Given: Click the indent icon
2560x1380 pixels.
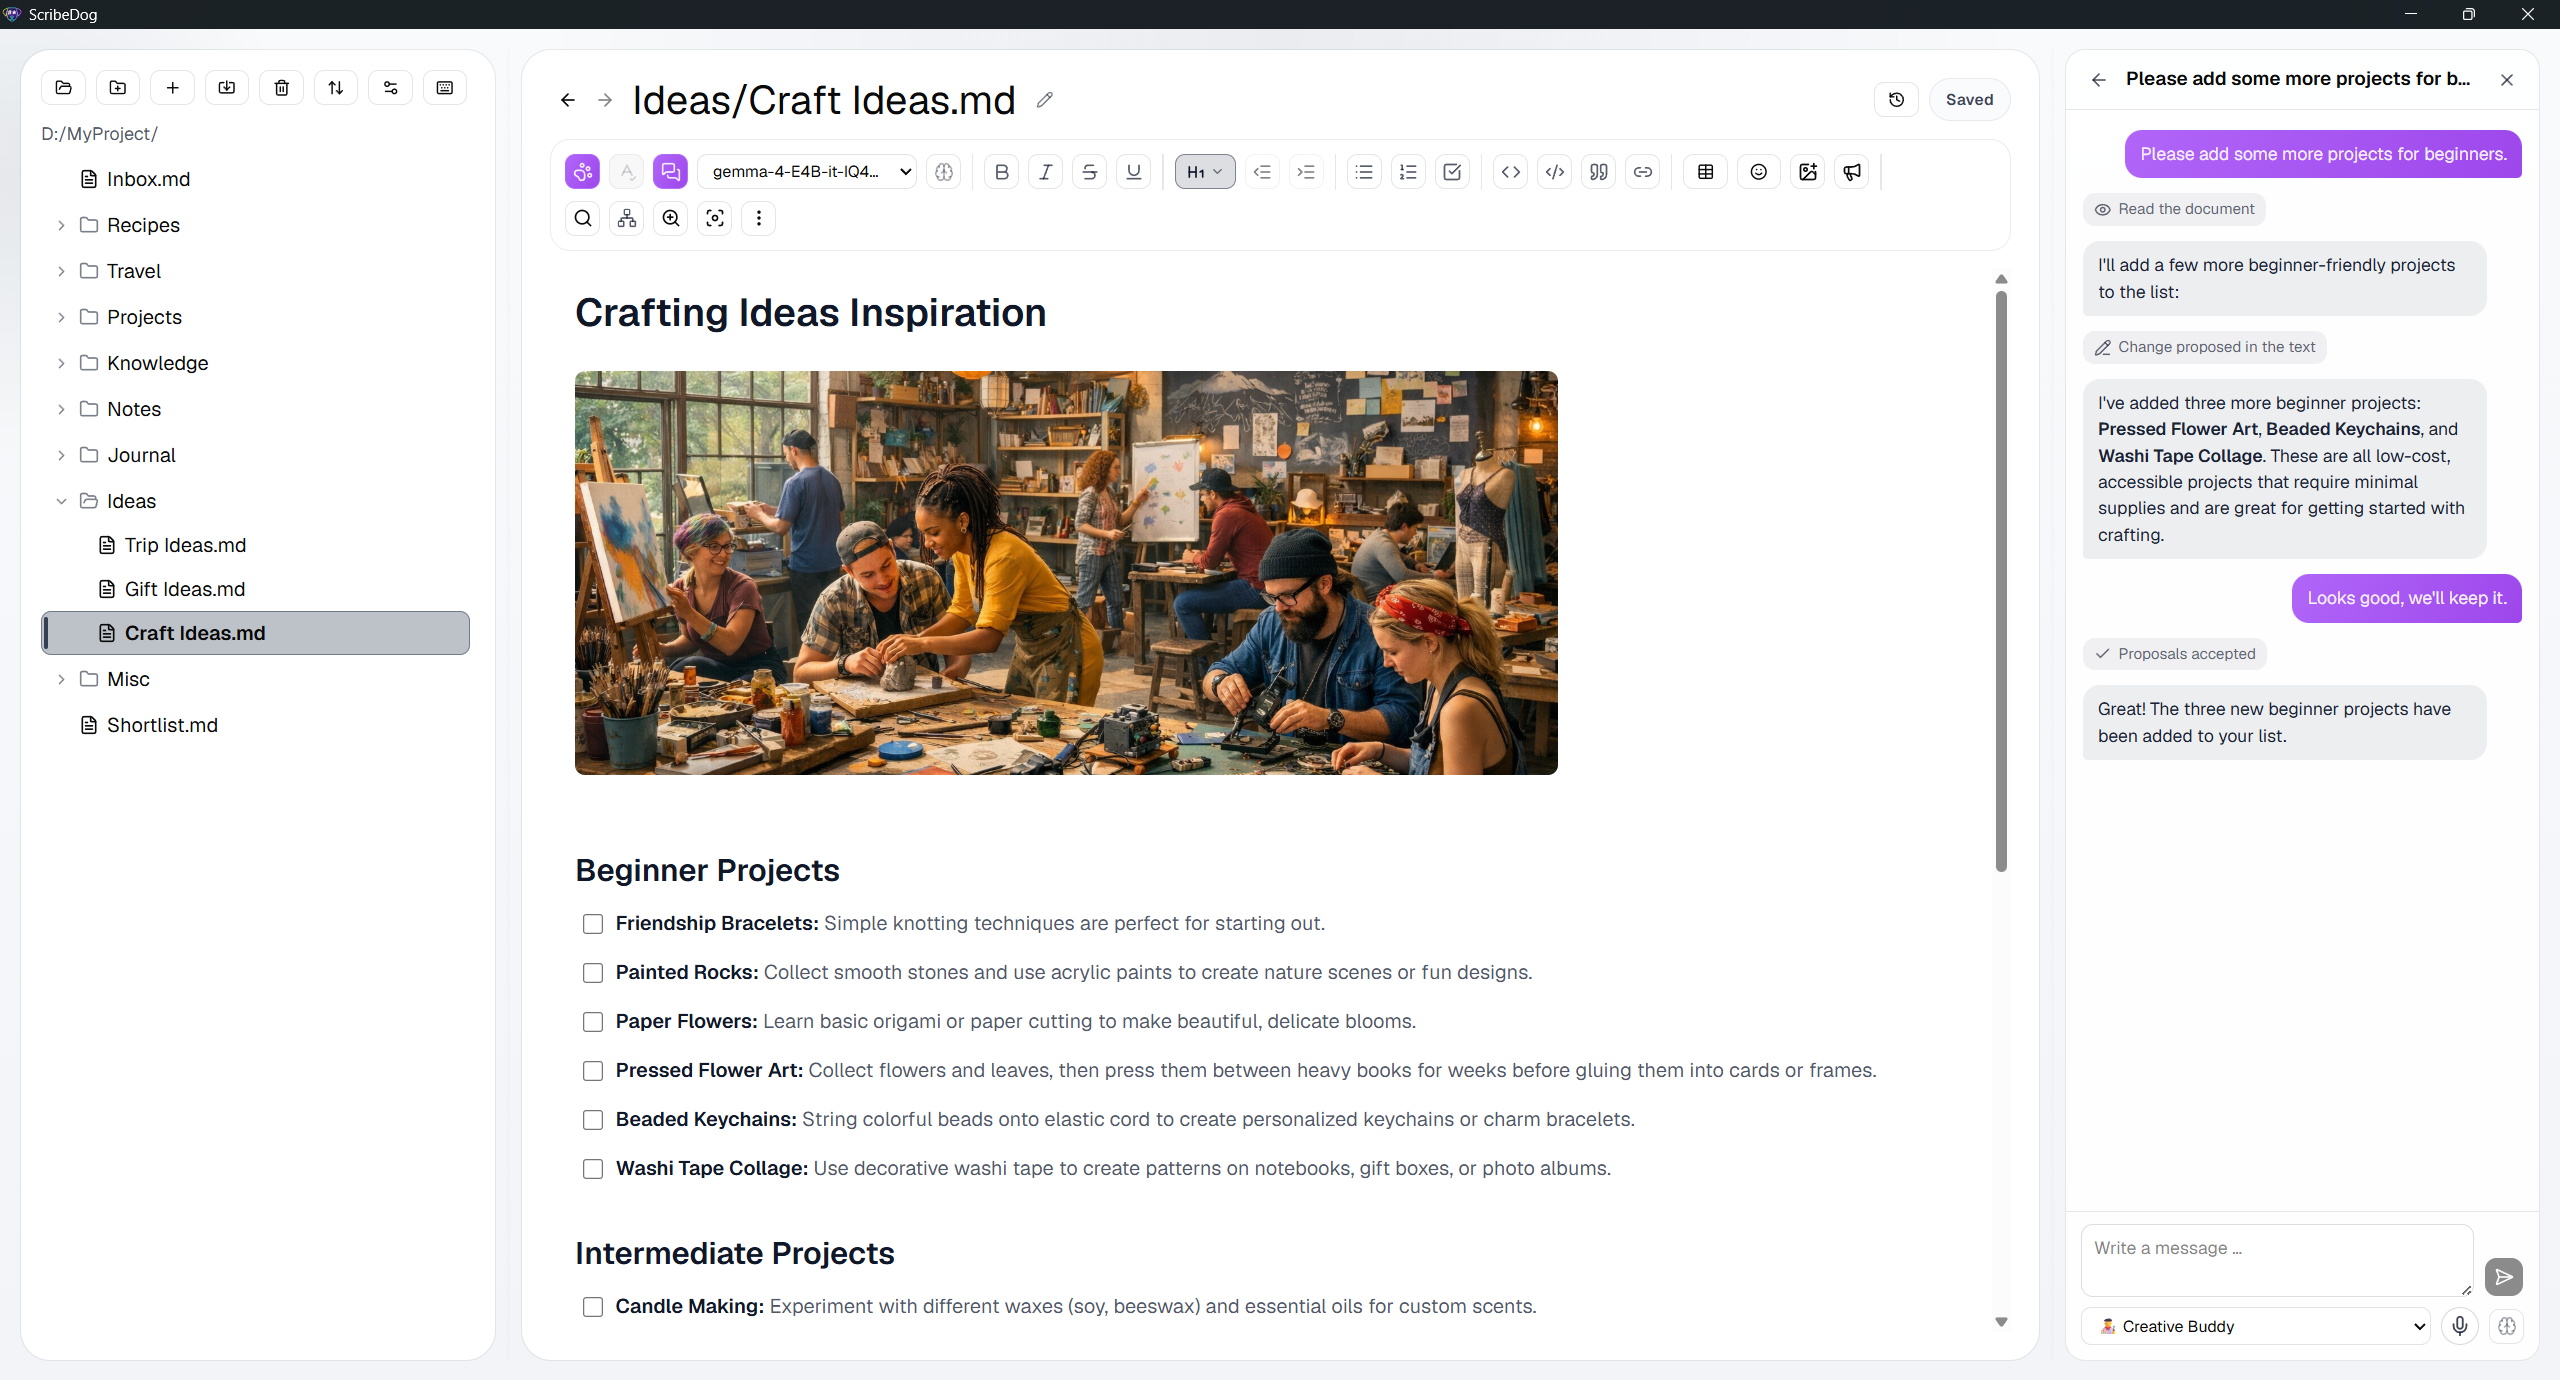Looking at the screenshot, I should click(1307, 172).
